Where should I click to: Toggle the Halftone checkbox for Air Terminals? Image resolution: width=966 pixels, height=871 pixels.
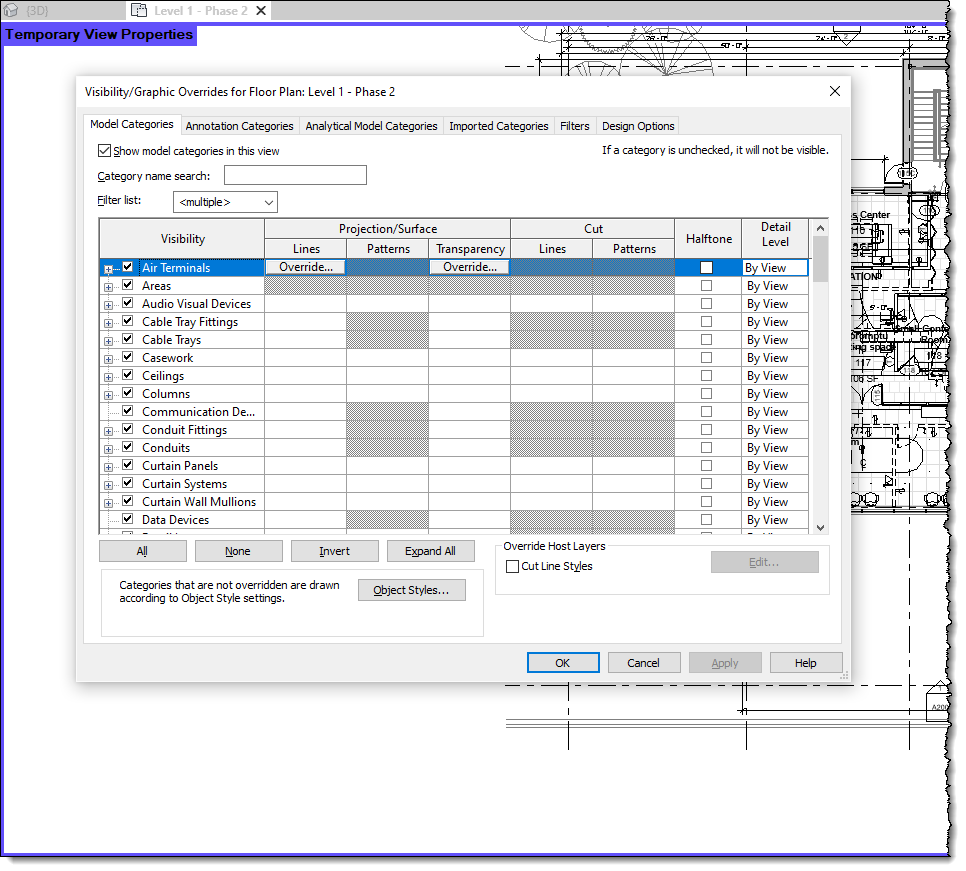coord(708,266)
